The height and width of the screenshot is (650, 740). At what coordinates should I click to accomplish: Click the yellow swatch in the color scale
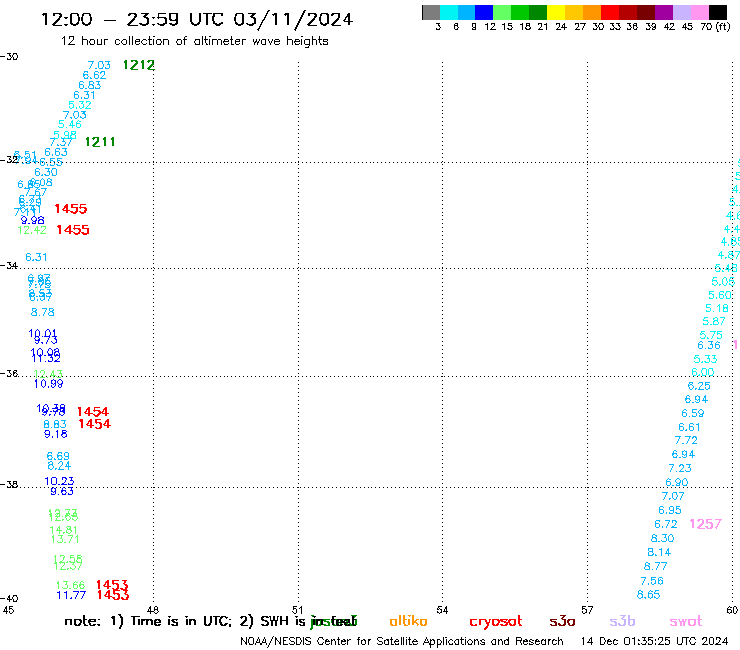(x=556, y=13)
